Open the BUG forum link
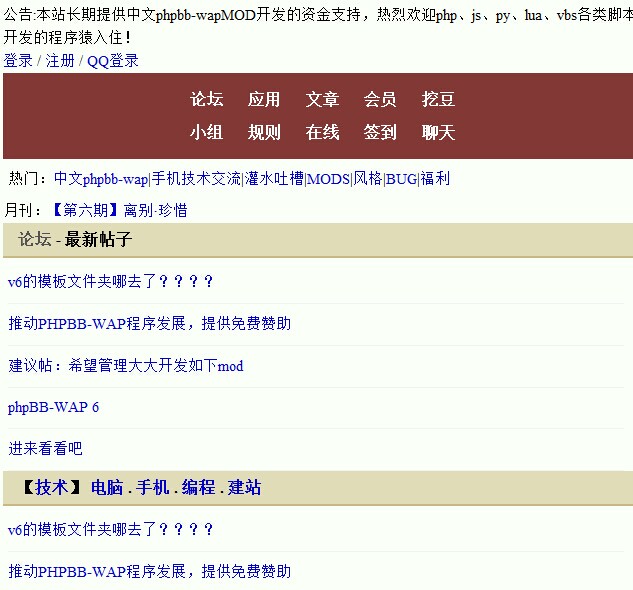 tap(401, 179)
